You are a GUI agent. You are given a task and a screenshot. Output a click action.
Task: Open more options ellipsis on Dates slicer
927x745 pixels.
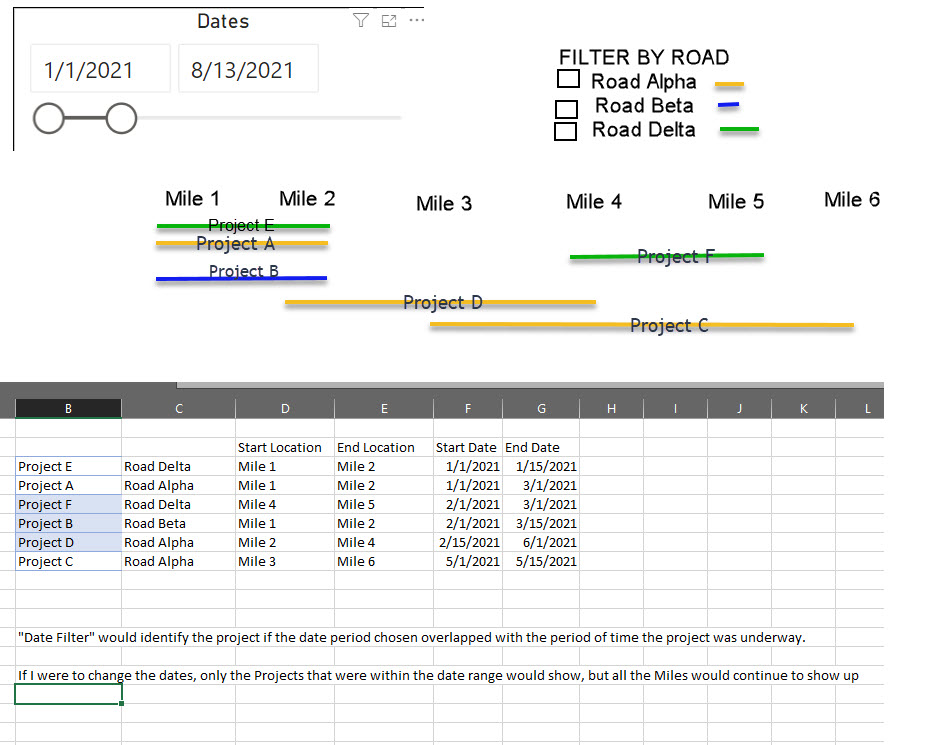click(x=417, y=20)
